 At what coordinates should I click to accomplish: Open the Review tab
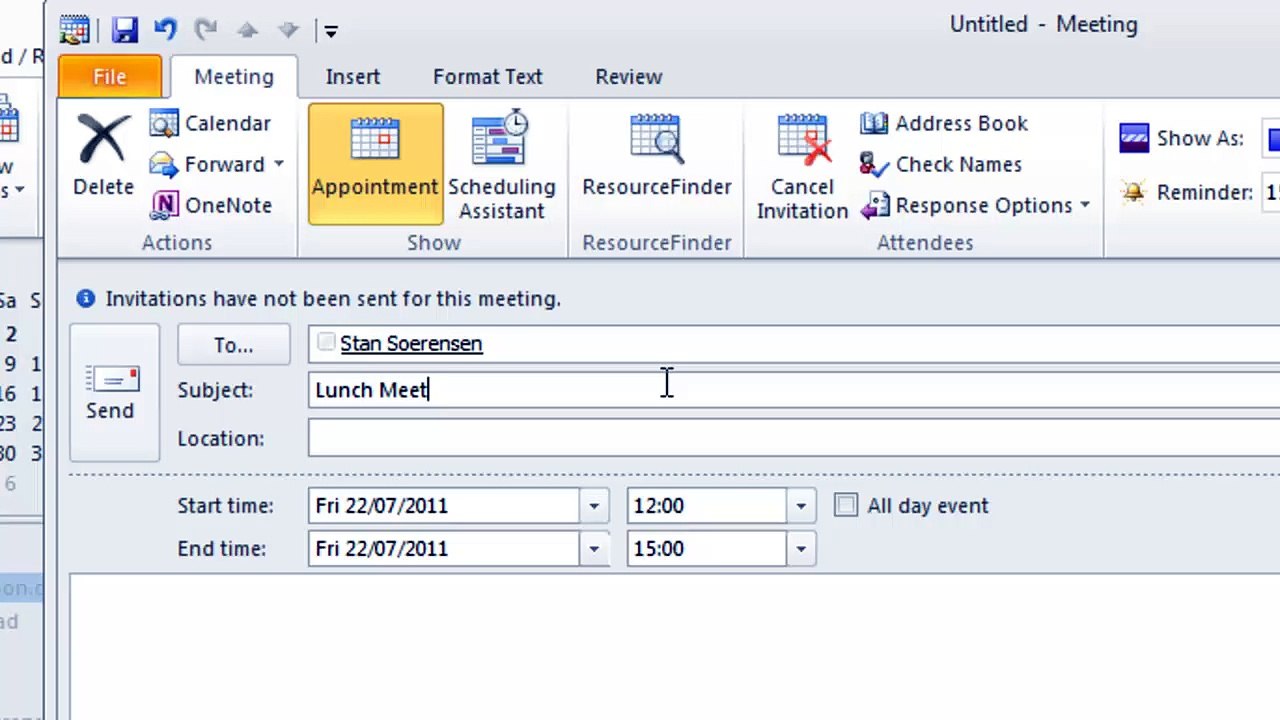(629, 77)
